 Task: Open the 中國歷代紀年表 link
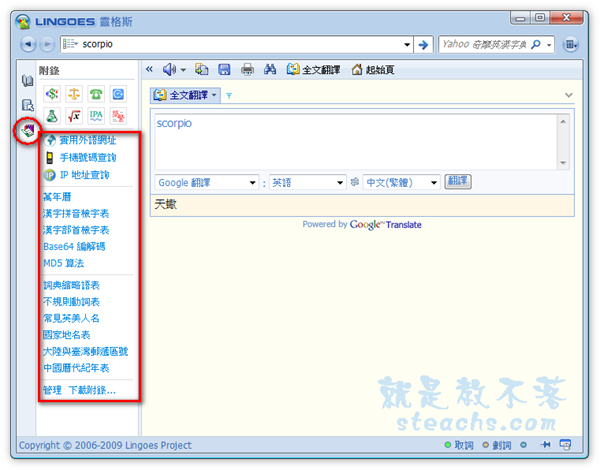point(76,368)
